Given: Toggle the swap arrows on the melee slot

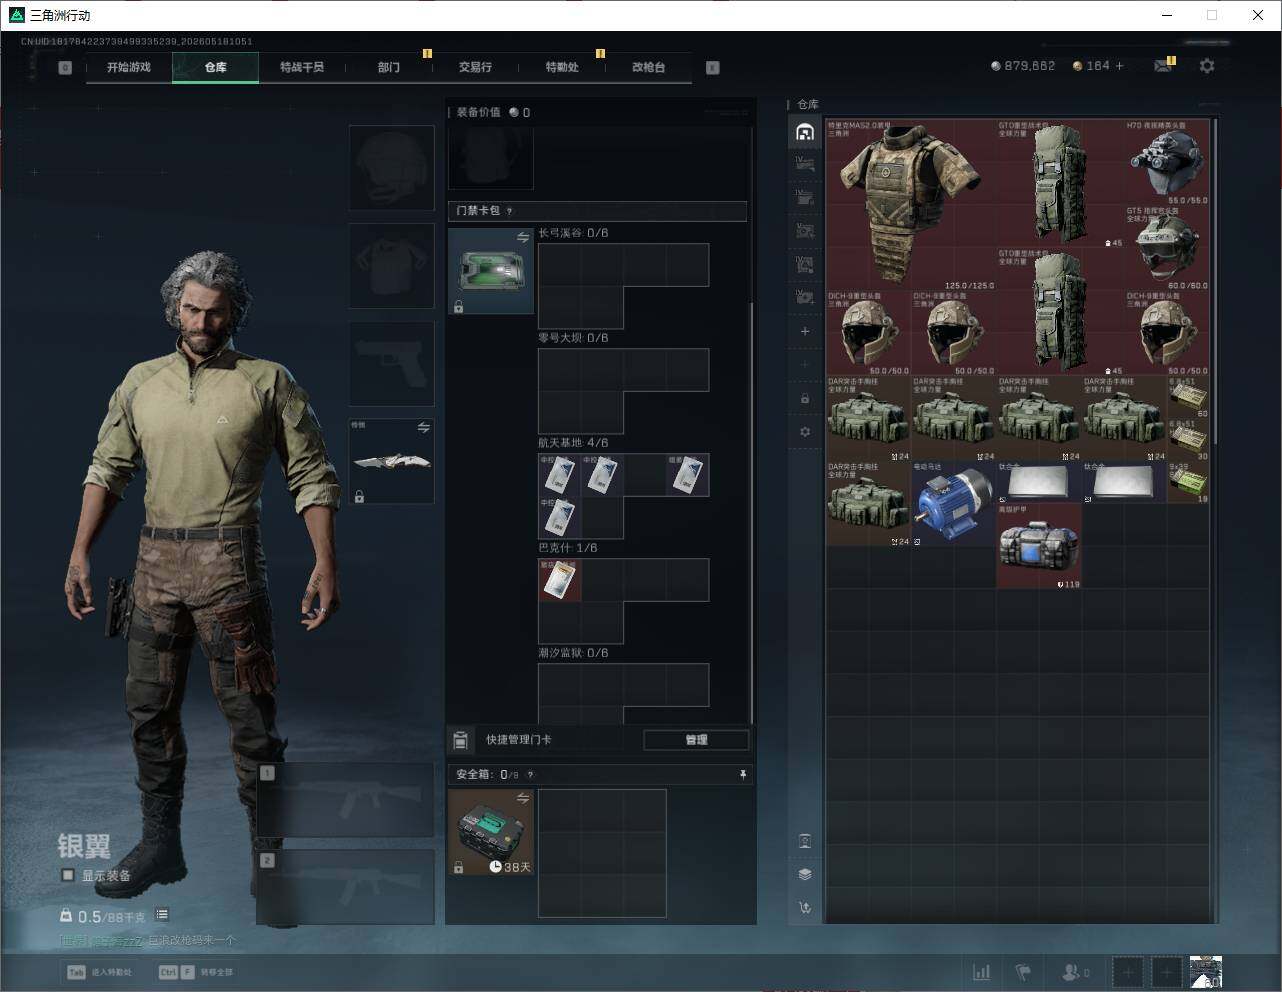Looking at the screenshot, I should coord(423,428).
